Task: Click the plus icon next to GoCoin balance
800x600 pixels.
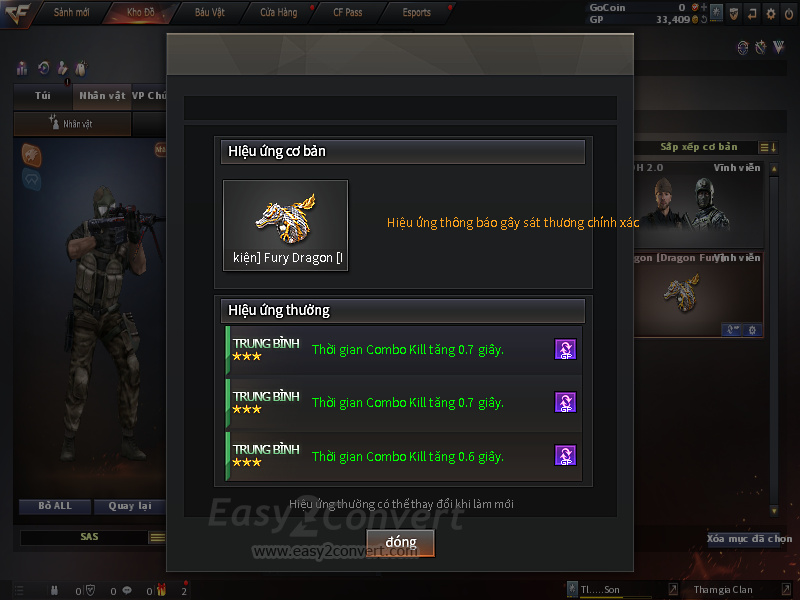Action: (704, 7)
